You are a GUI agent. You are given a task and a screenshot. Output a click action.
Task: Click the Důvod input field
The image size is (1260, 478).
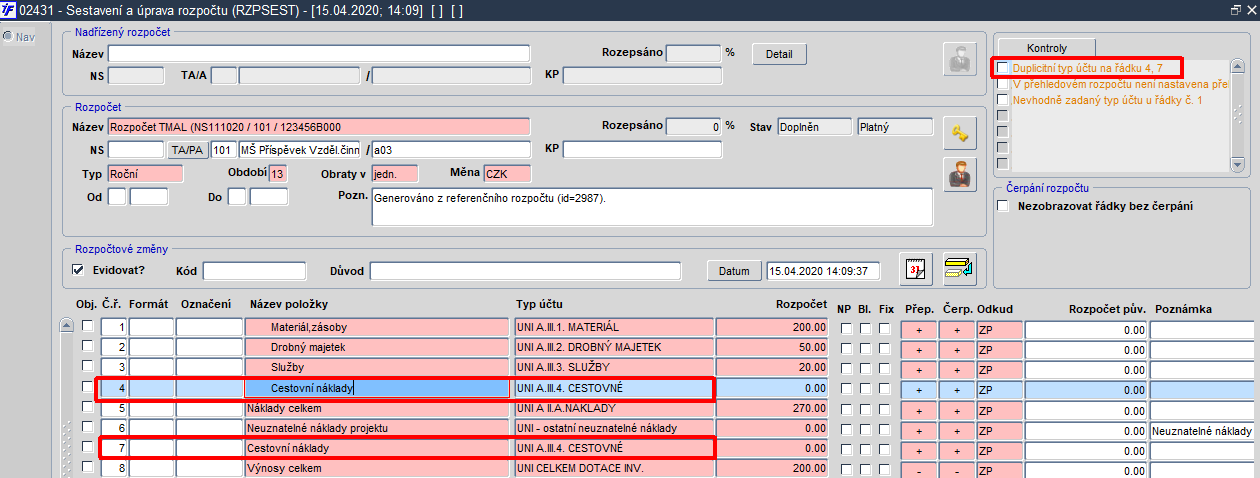tap(525, 271)
